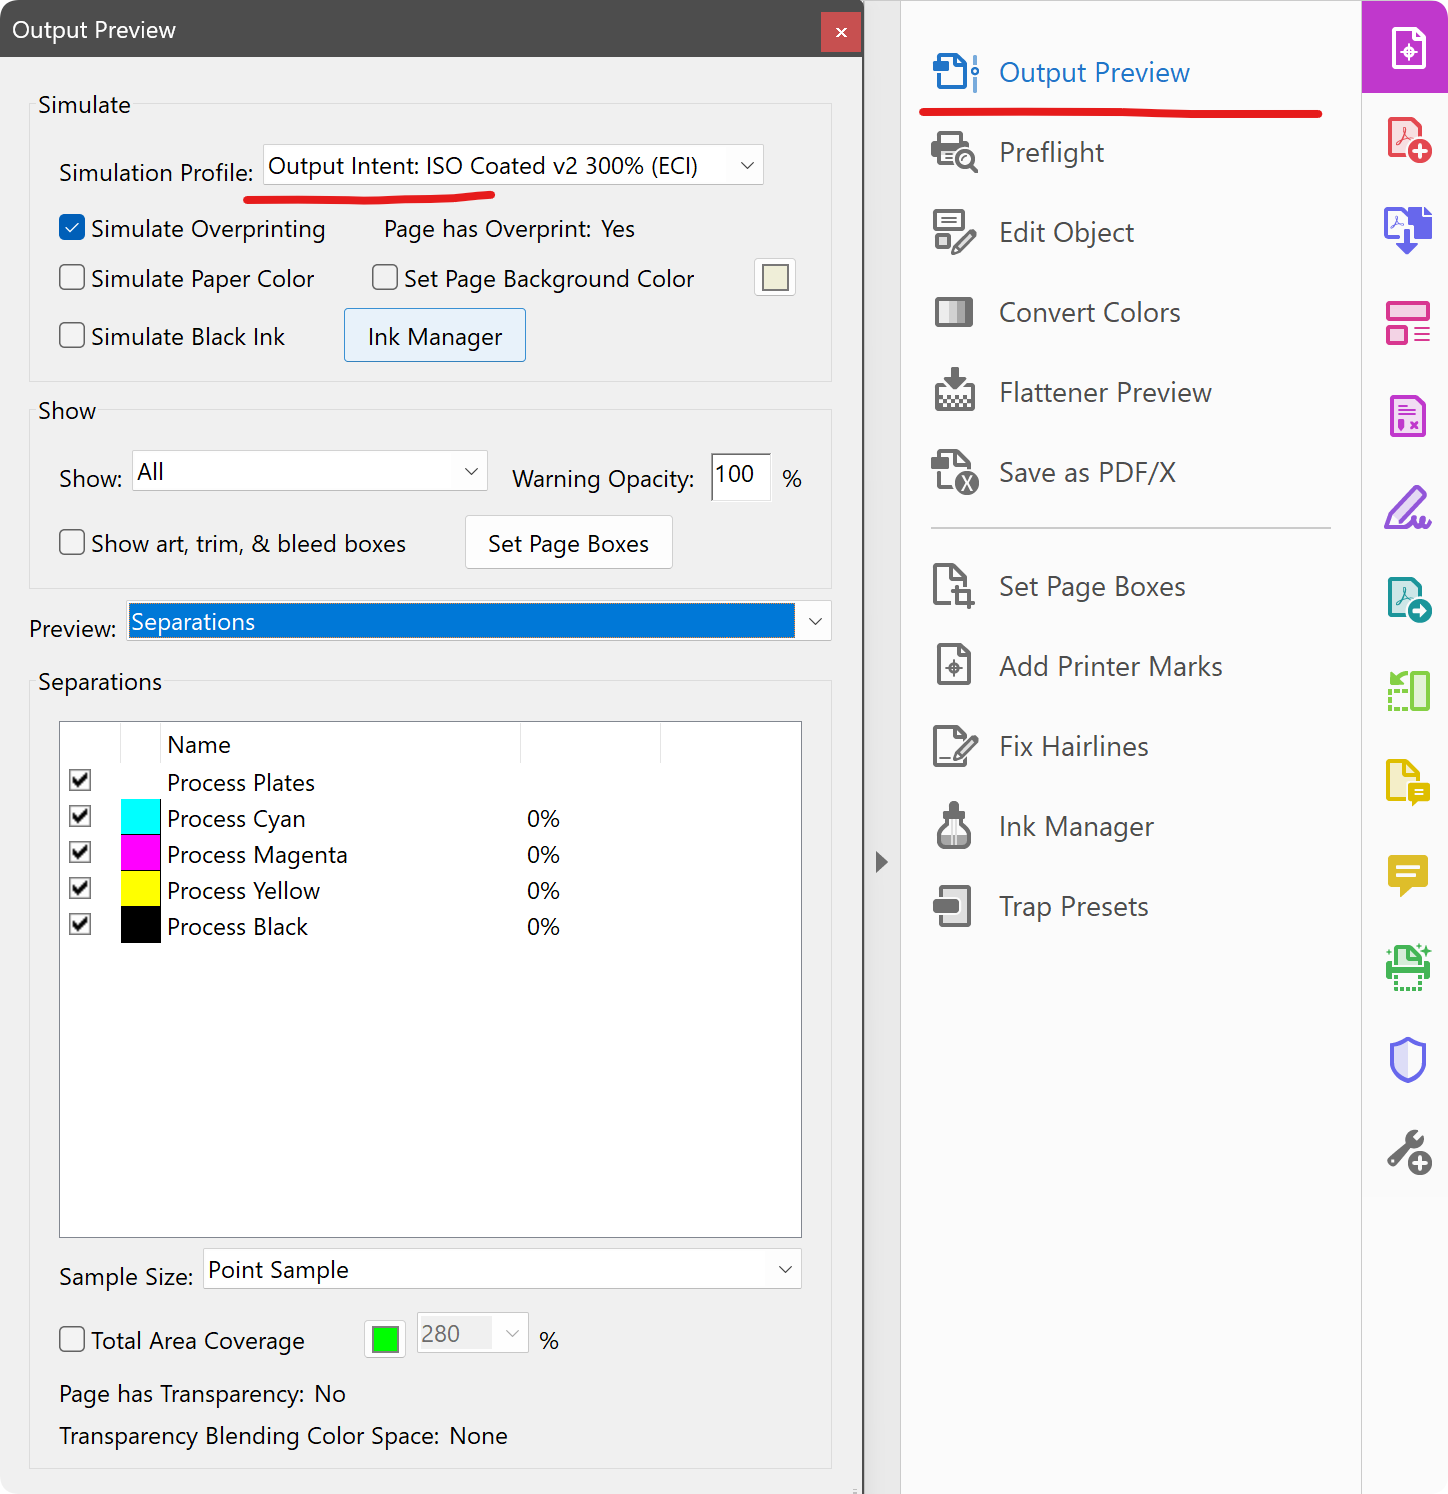Enable Simulate Paper Color checkbox
The image size is (1448, 1494).
click(72, 277)
